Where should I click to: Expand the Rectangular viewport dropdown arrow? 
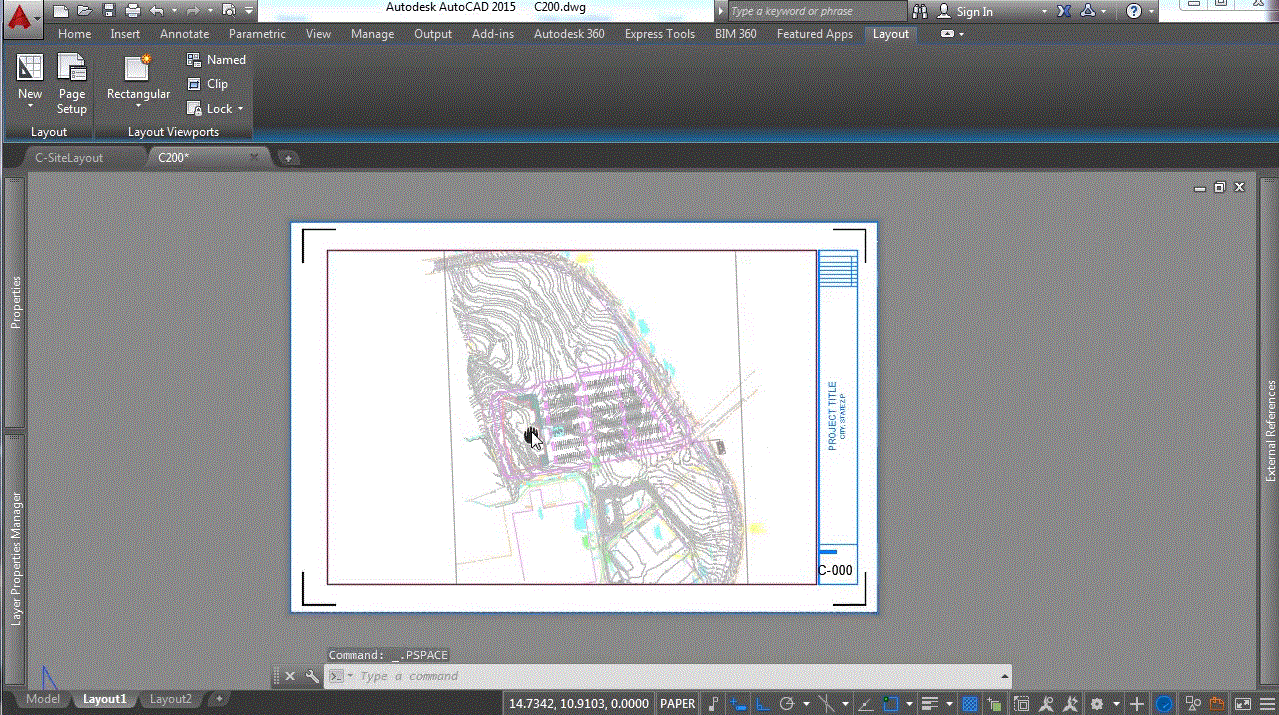[x=138, y=106]
